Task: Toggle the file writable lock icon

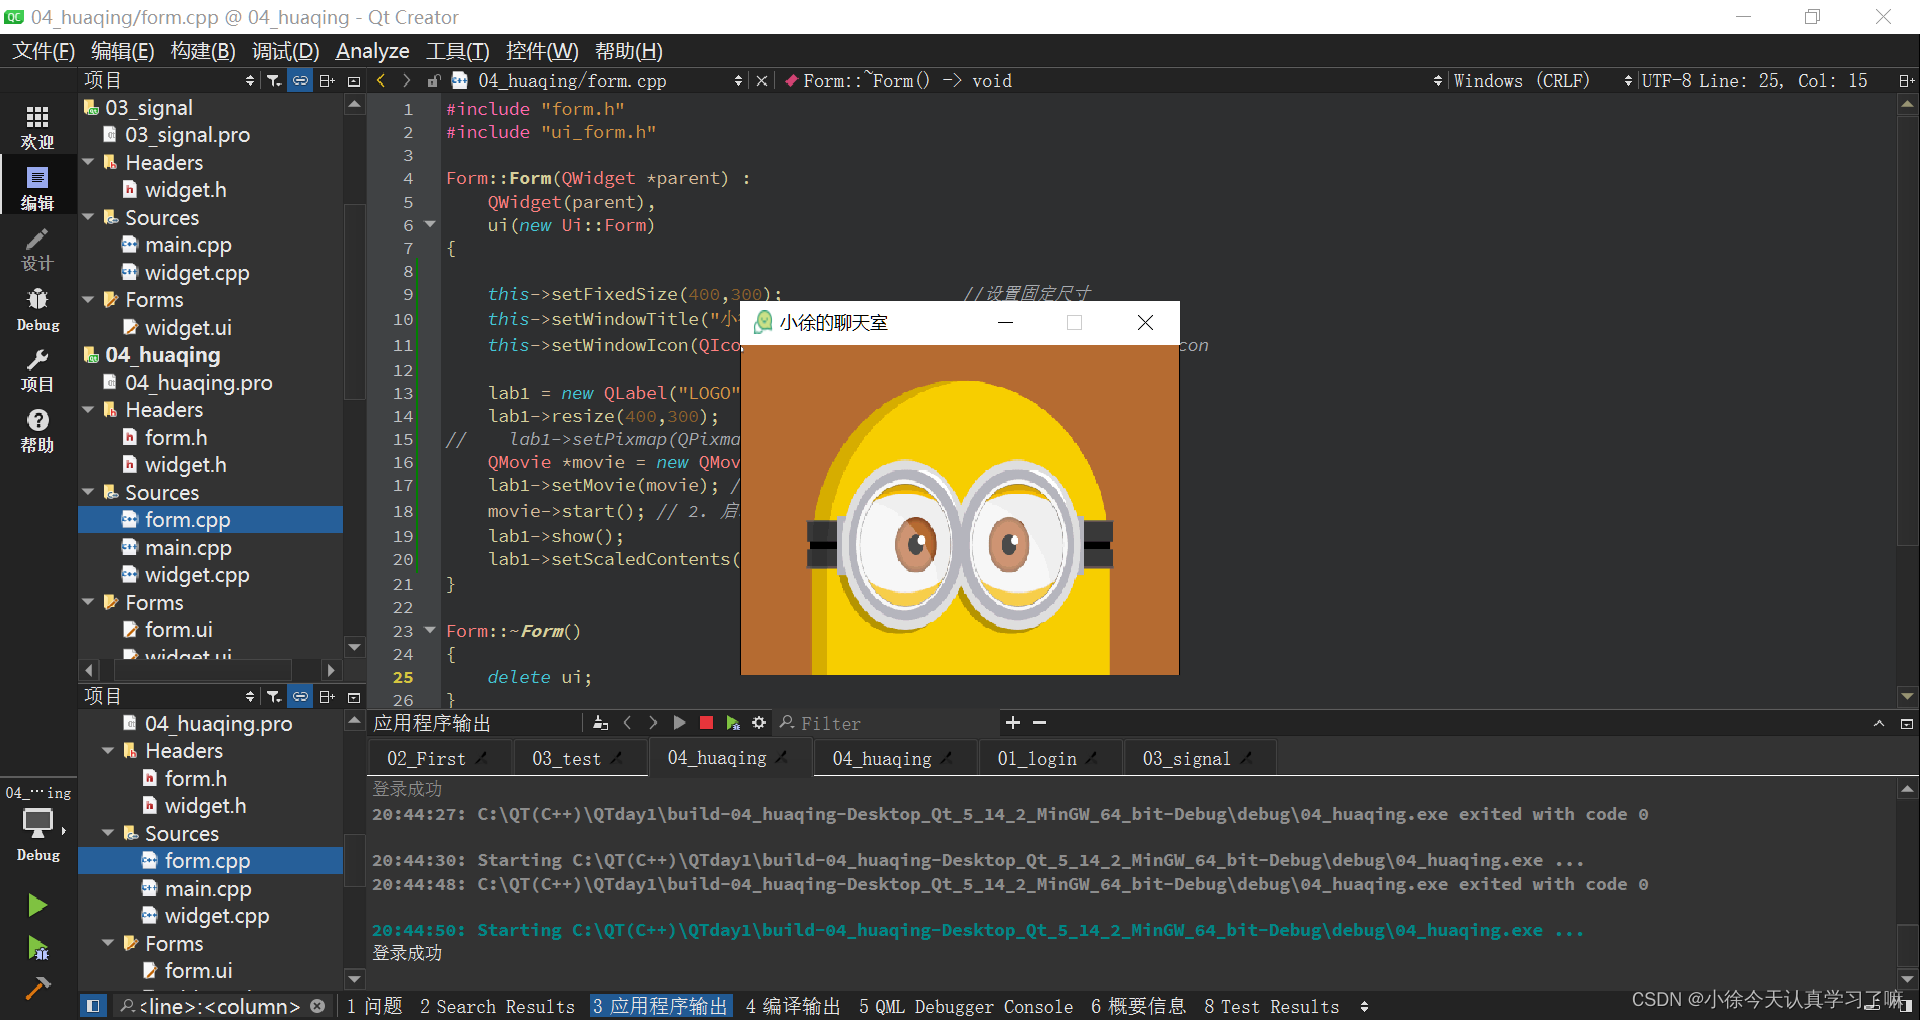Action: [433, 80]
